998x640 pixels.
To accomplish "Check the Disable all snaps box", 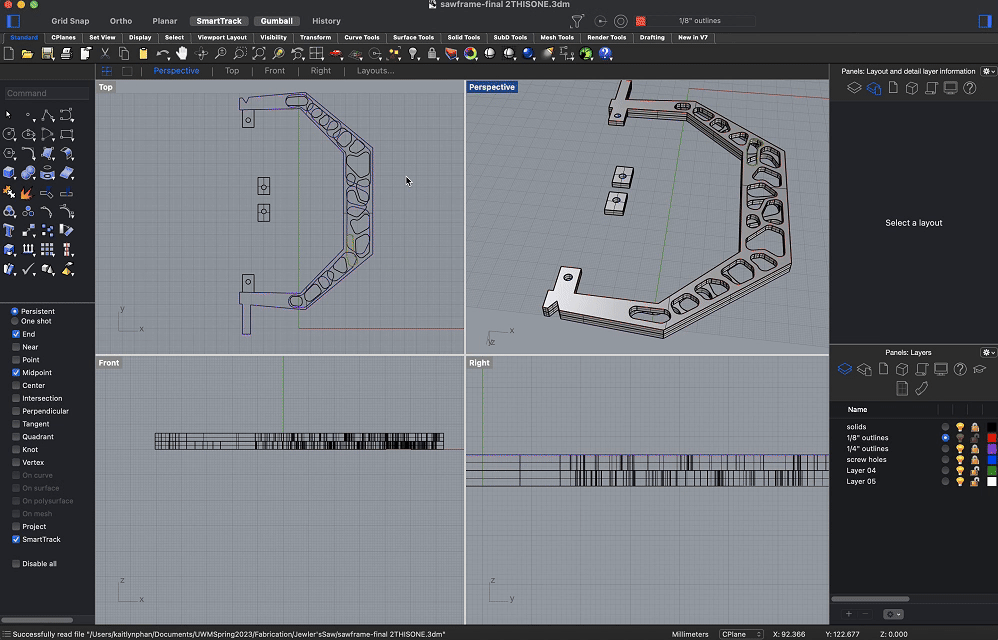I will (x=16, y=564).
